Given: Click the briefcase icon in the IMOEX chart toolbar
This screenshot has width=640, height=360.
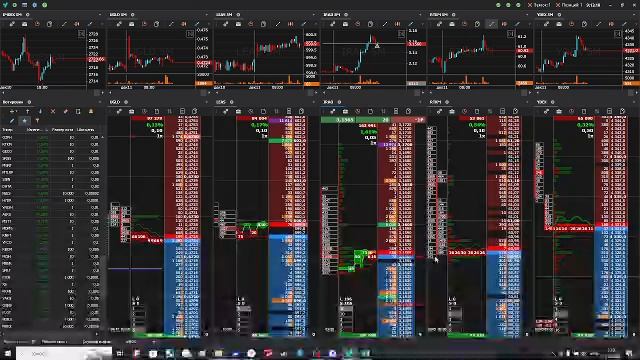Looking at the screenshot, I should [x=24, y=24].
